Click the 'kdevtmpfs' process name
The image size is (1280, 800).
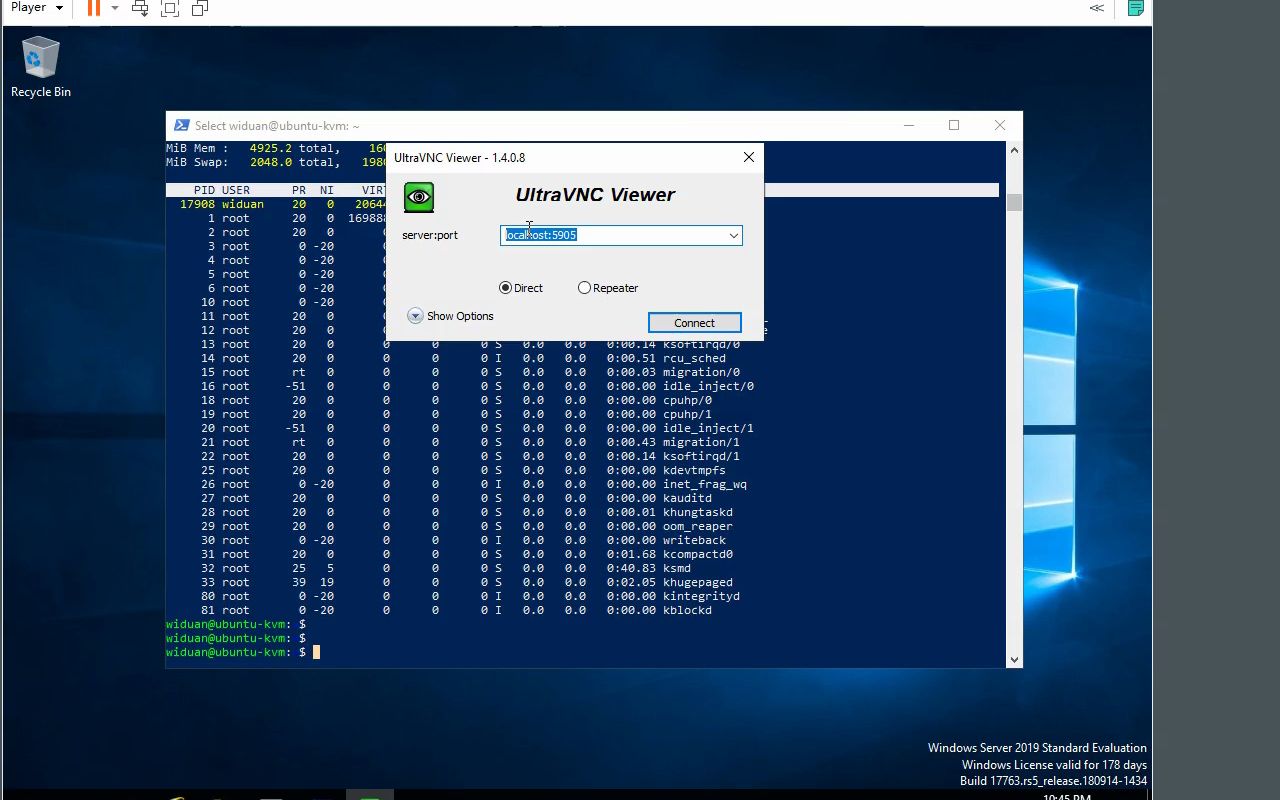coord(694,470)
